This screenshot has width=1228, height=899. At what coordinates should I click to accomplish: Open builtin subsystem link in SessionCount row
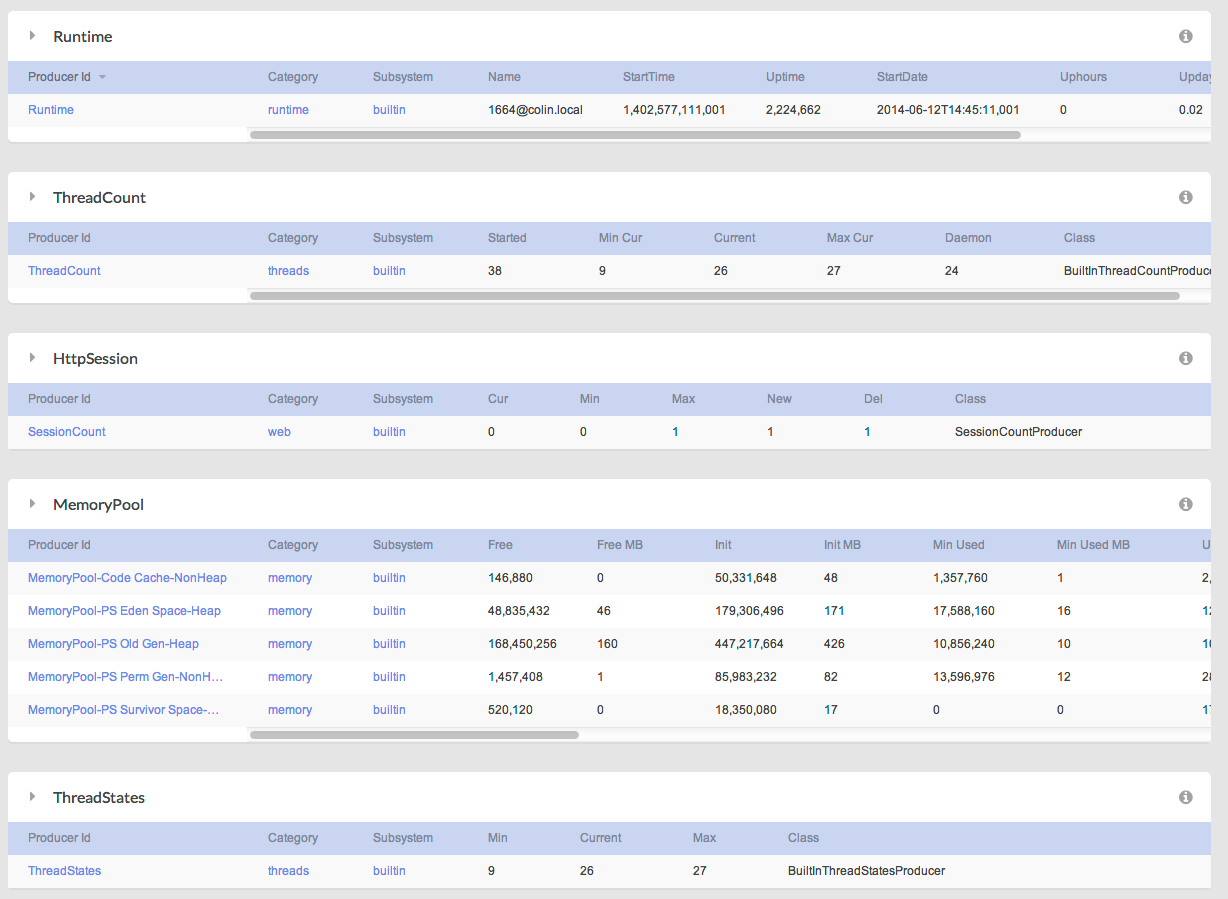(389, 432)
